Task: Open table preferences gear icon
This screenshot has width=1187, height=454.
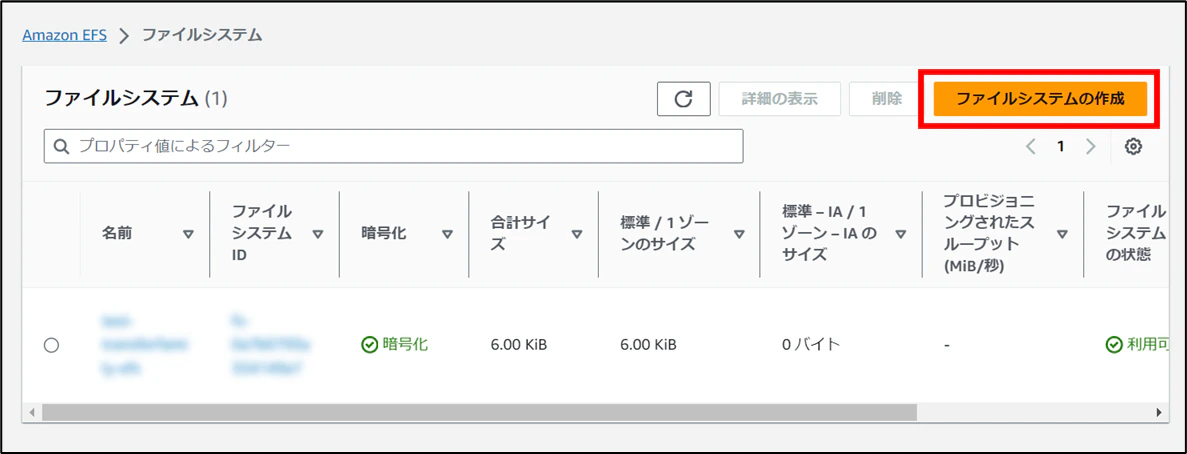Action: (x=1133, y=147)
